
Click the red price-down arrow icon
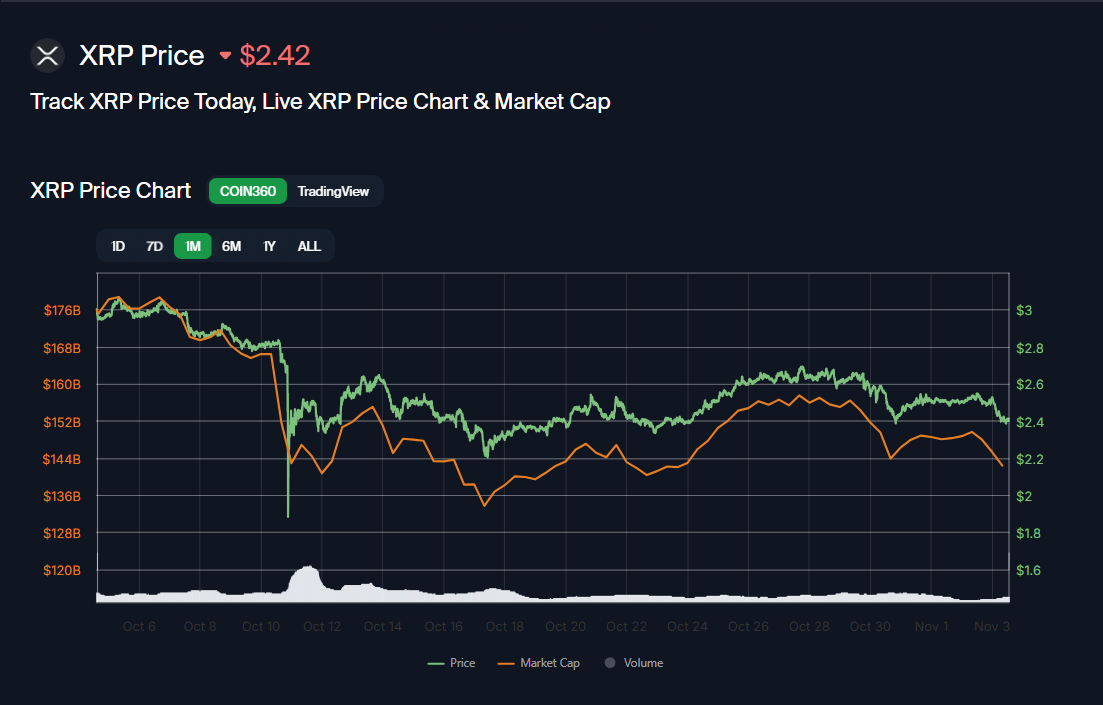[x=225, y=56]
